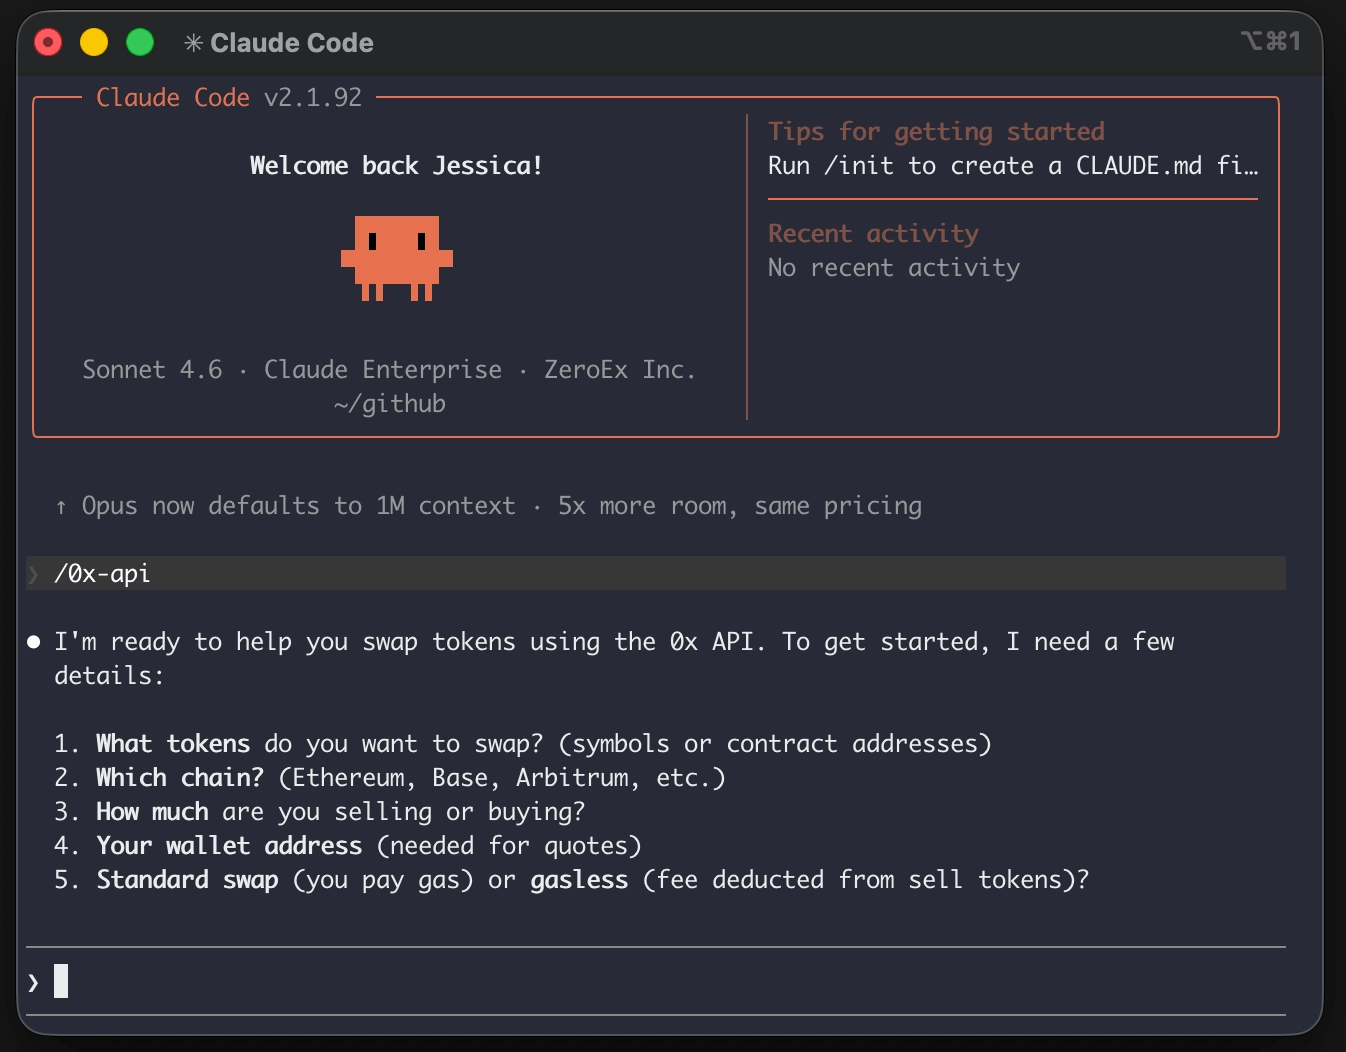Click the "Claude Code" window title text
1346x1052 pixels.
pyautogui.click(x=292, y=43)
